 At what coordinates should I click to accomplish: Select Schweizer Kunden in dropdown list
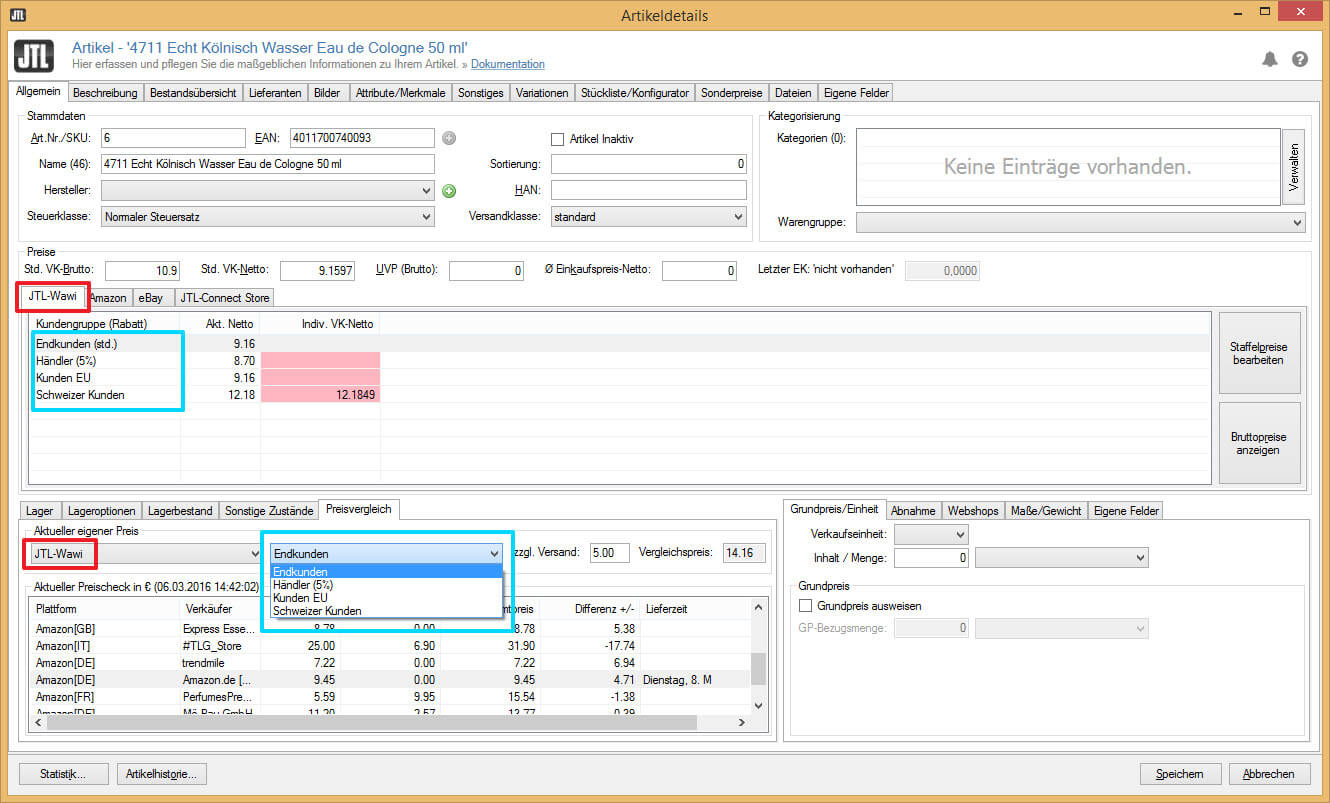[x=317, y=610]
